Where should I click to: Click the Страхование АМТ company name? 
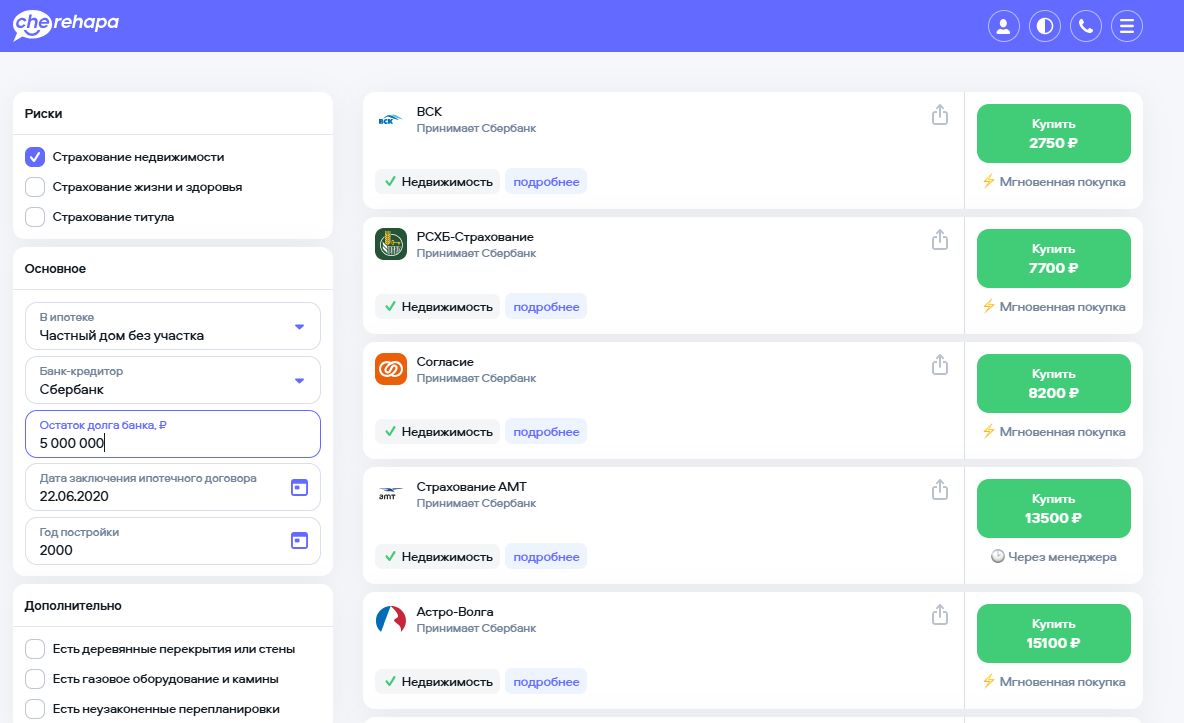point(471,487)
